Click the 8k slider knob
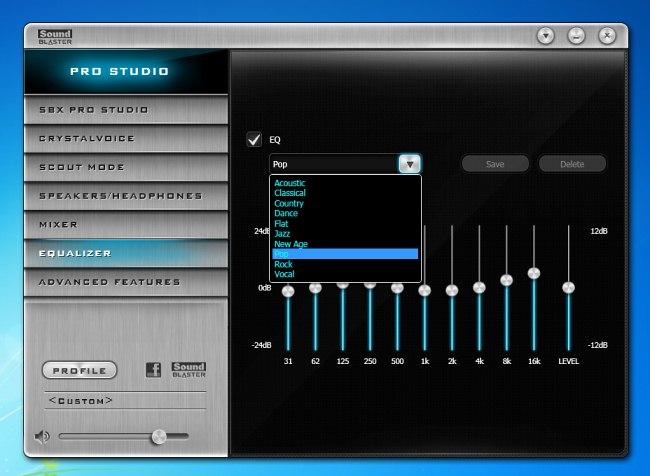The height and width of the screenshot is (476, 650). [507, 280]
